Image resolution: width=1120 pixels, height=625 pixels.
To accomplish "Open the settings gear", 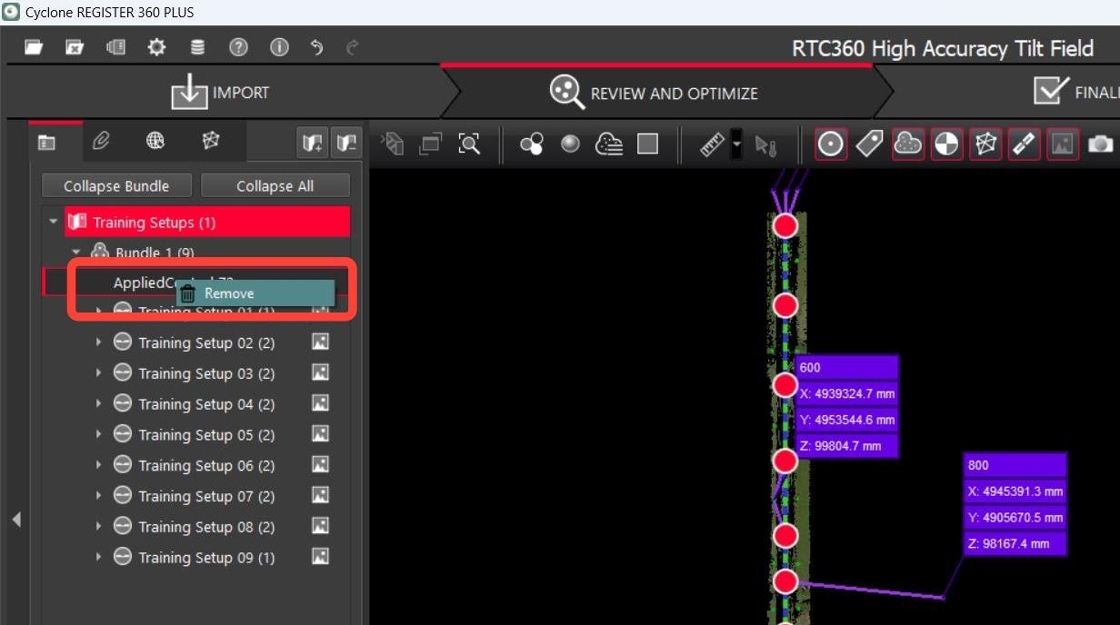I will click(x=157, y=47).
